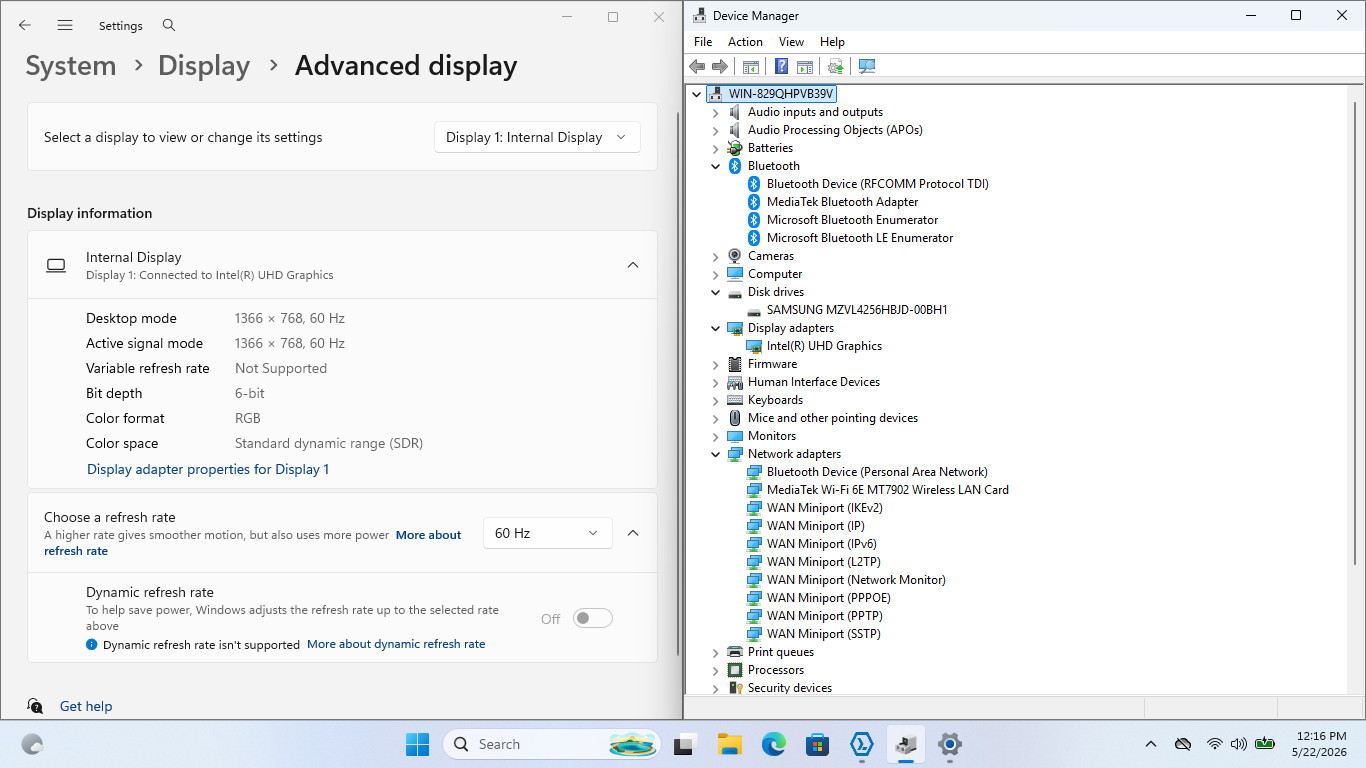Click Task View icon on taskbar
This screenshot has height=768, width=1366.
[685, 744]
